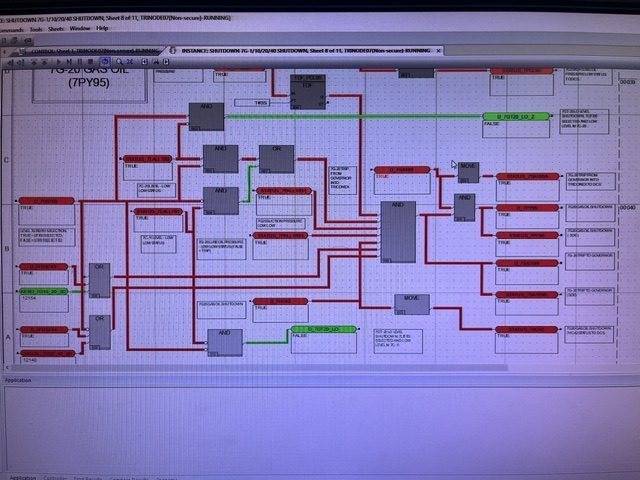Select the MOVE block near the mouse cursor
640x480 pixels.
point(468,172)
